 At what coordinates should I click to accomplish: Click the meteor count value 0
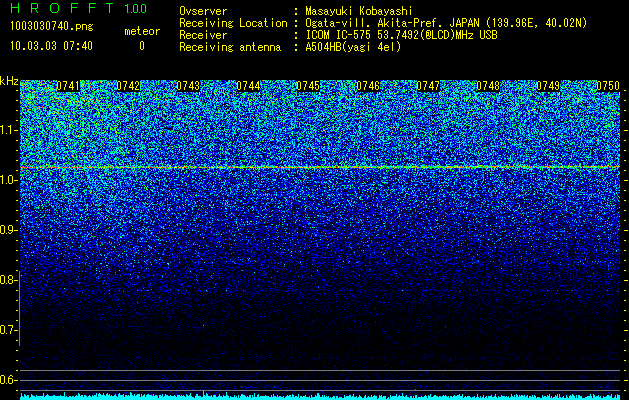tap(142, 46)
